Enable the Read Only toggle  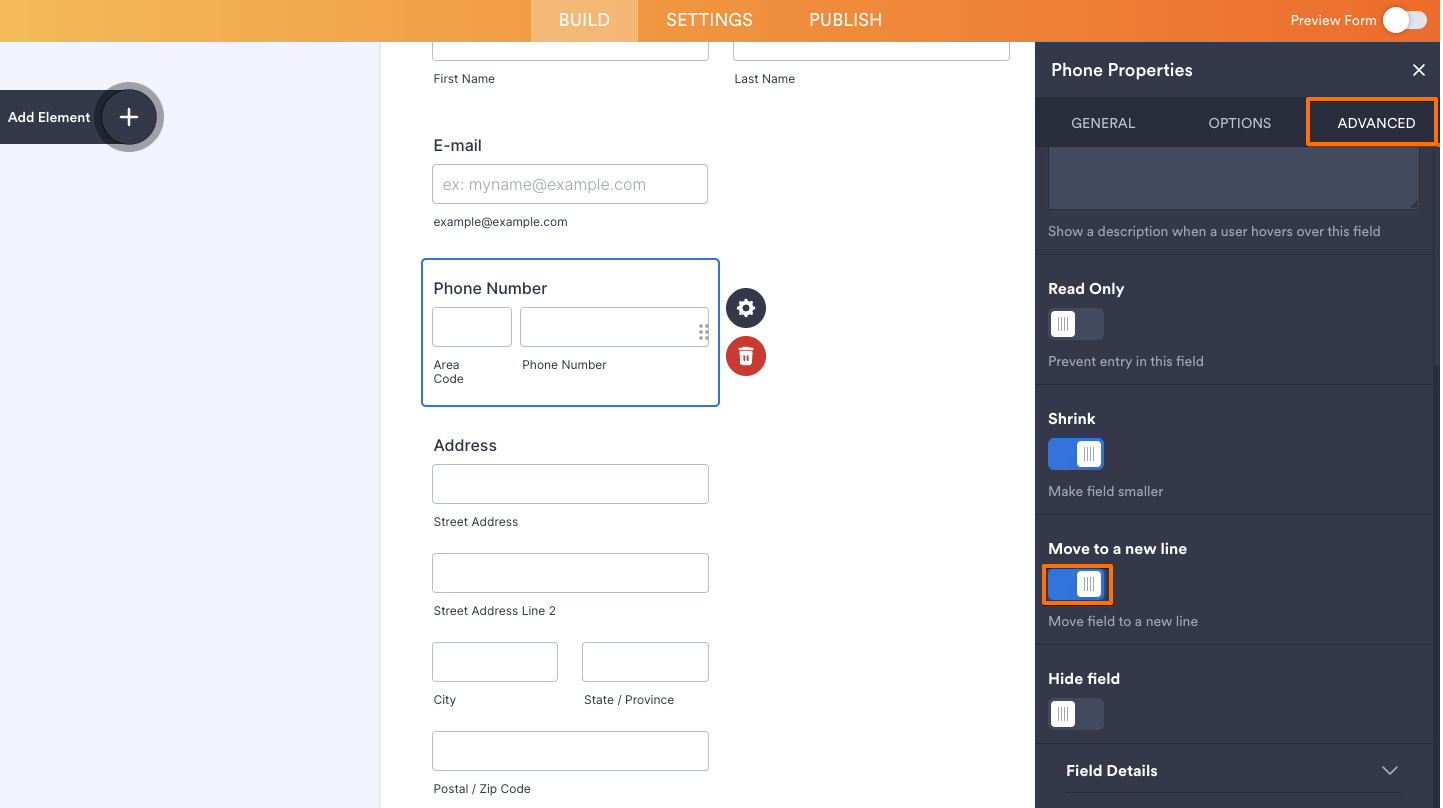[1075, 323]
